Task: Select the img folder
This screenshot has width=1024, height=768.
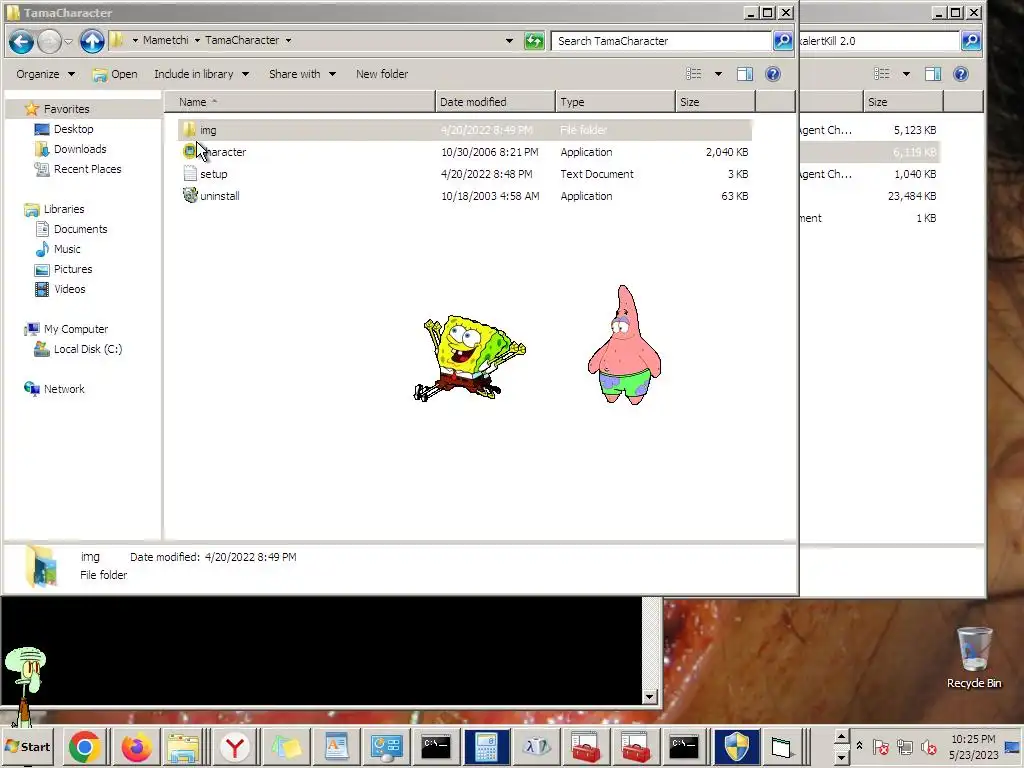Action: 464,130
